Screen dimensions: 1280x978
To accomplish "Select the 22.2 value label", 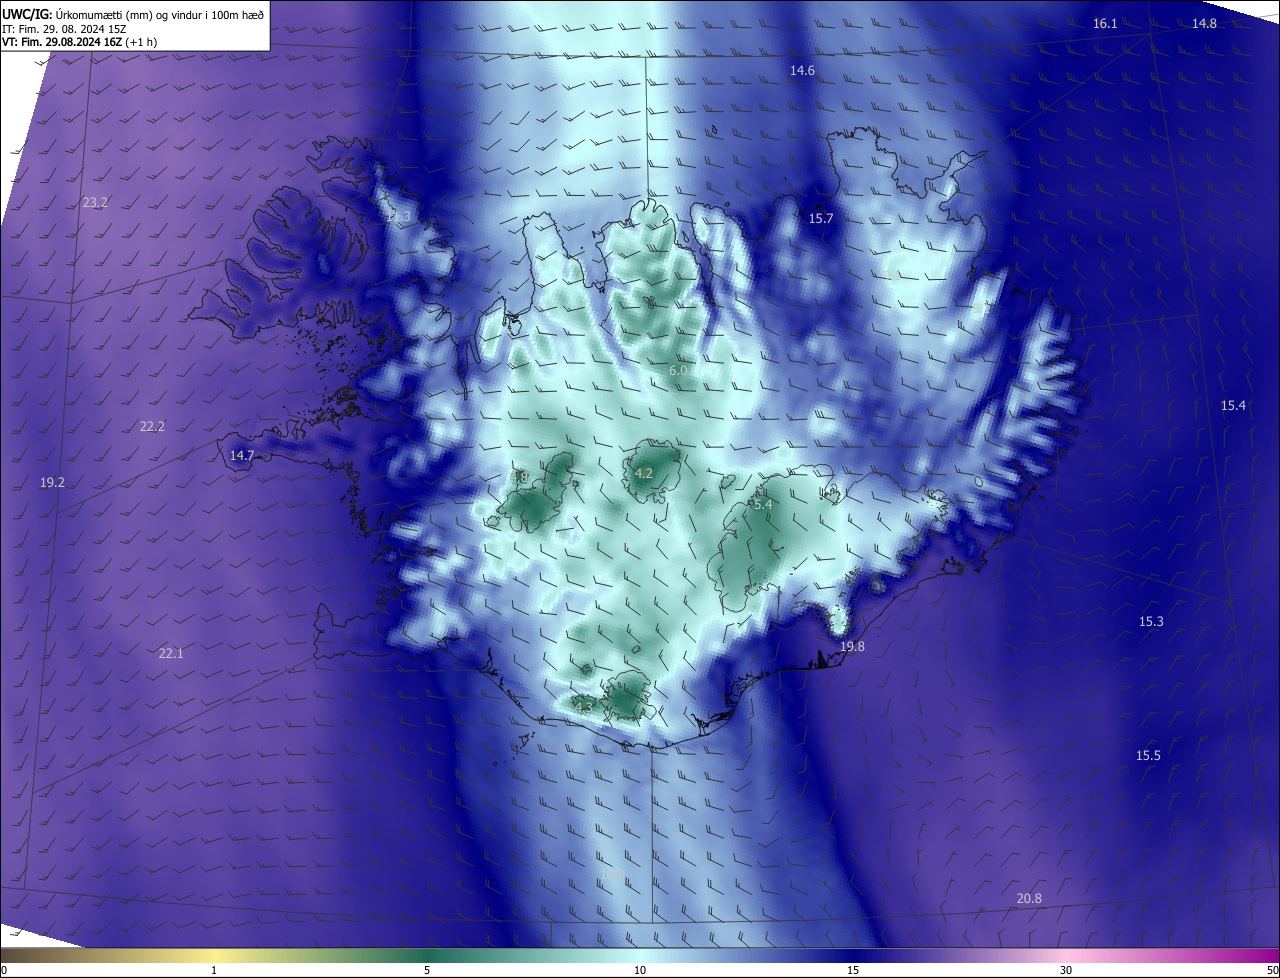I will (152, 426).
